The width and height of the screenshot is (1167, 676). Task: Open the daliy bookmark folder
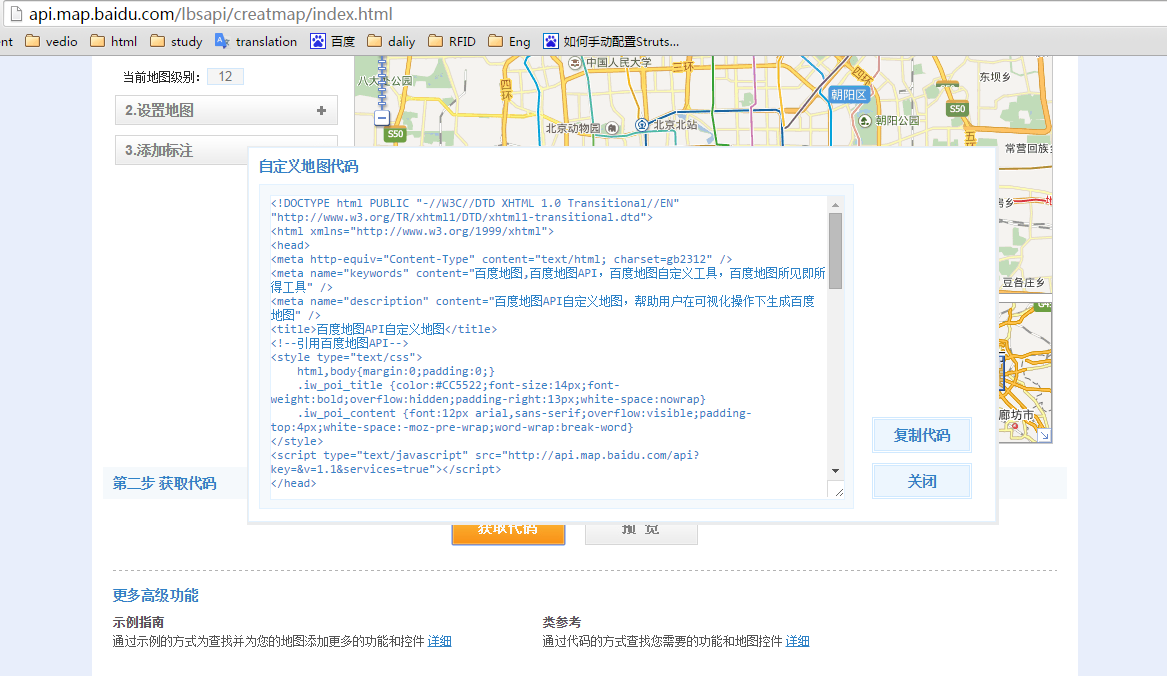coord(391,42)
